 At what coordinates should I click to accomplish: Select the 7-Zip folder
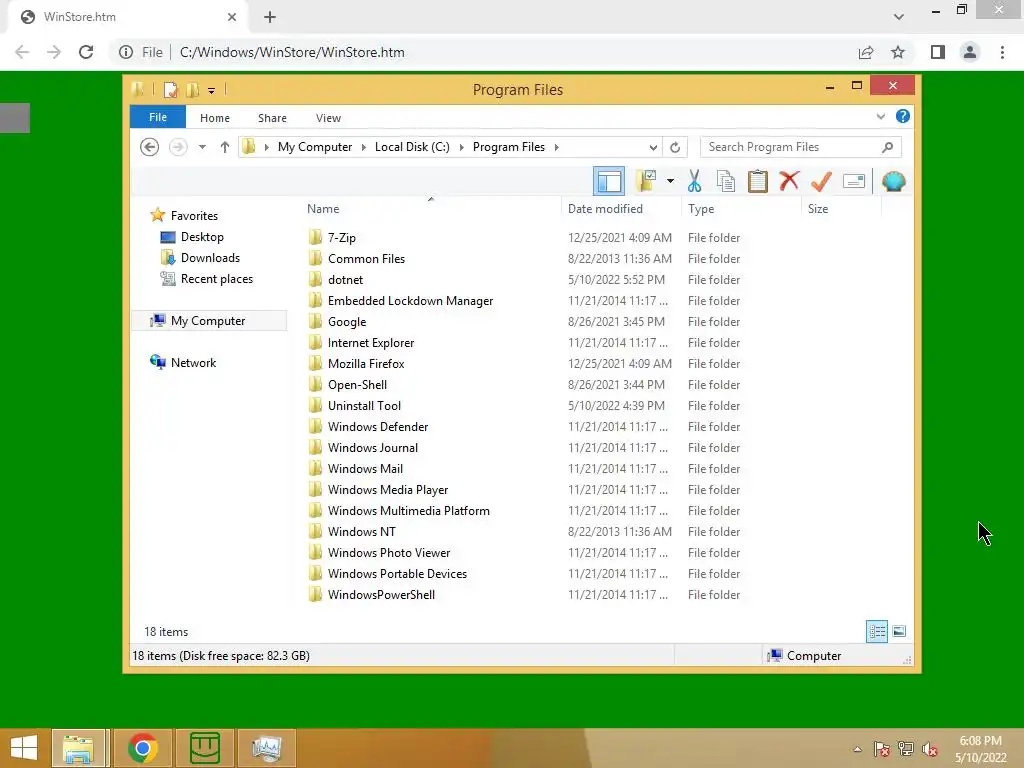tap(342, 238)
